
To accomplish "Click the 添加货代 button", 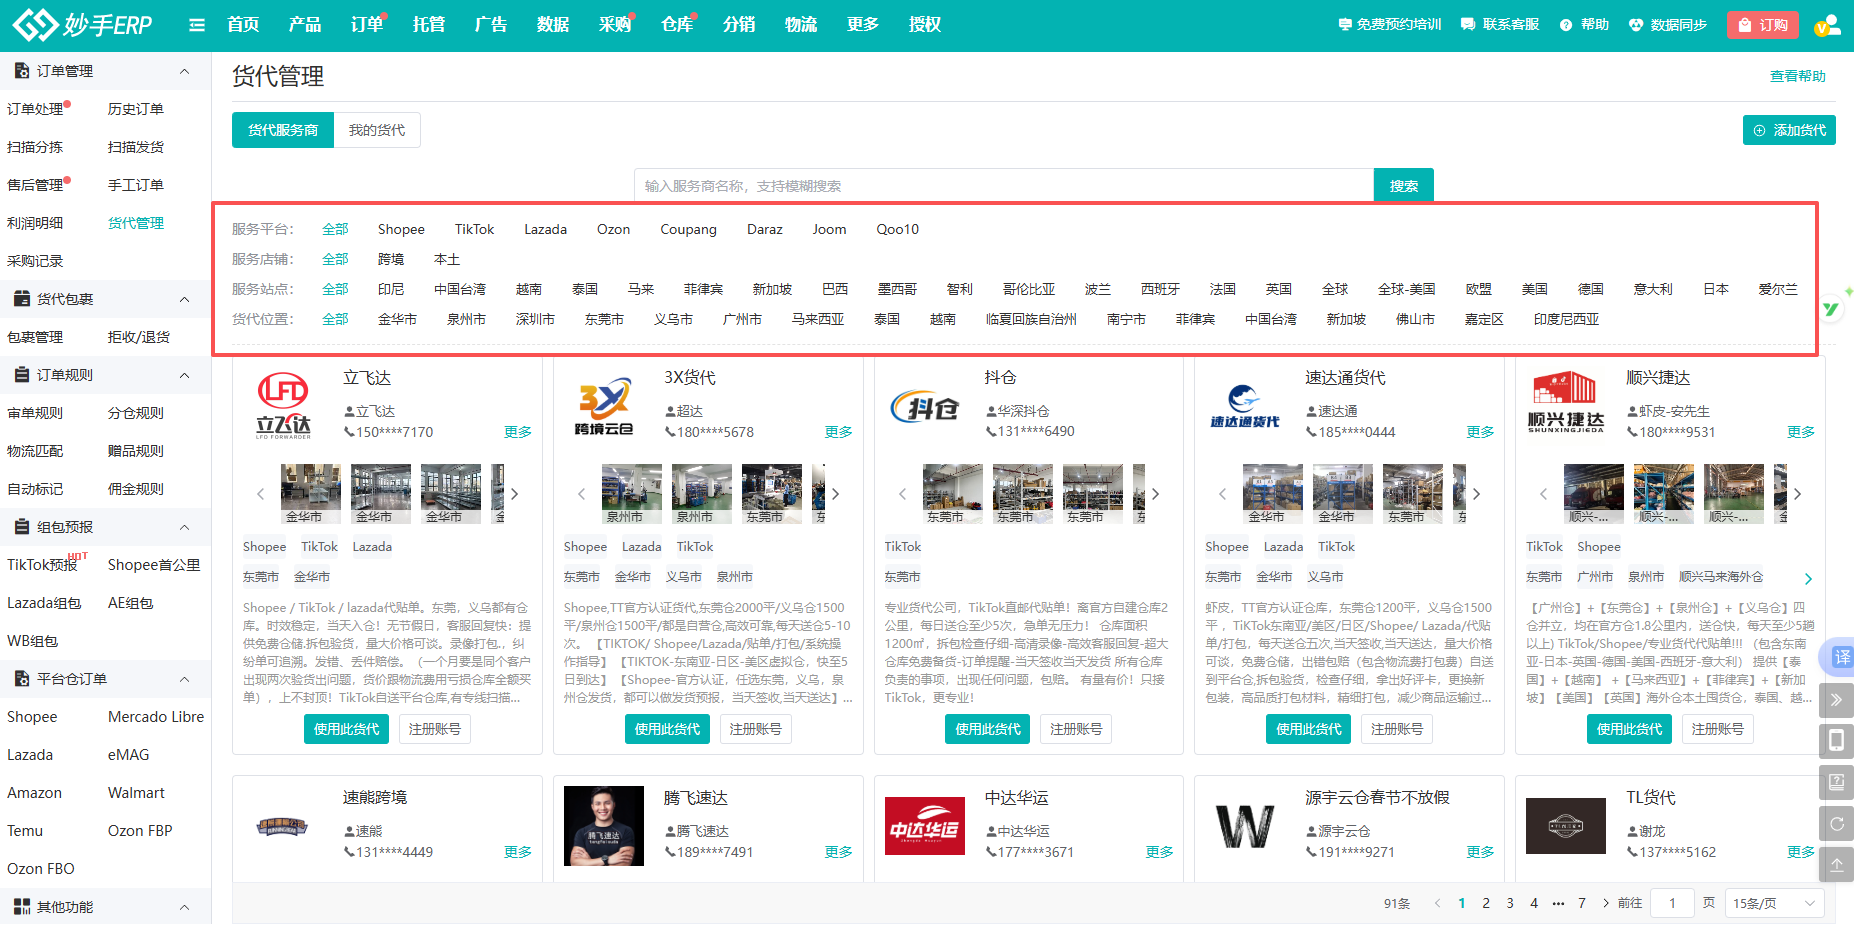I will point(1789,130).
